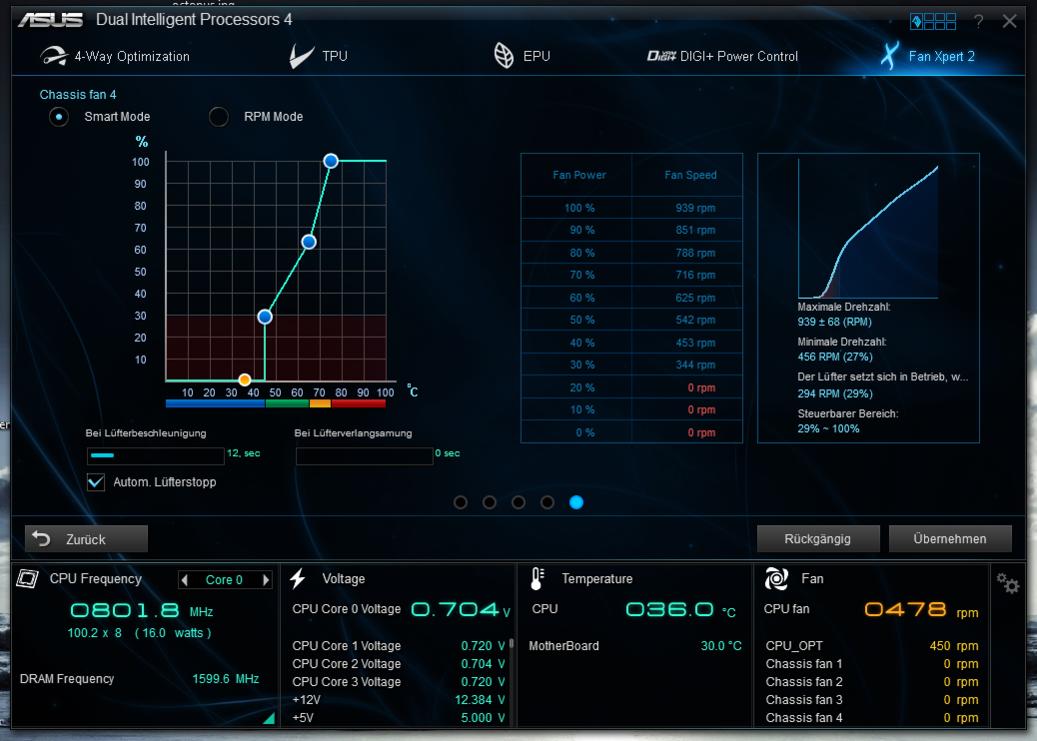Open monitor settings gear icon
The width and height of the screenshot is (1037, 741).
1007,584
